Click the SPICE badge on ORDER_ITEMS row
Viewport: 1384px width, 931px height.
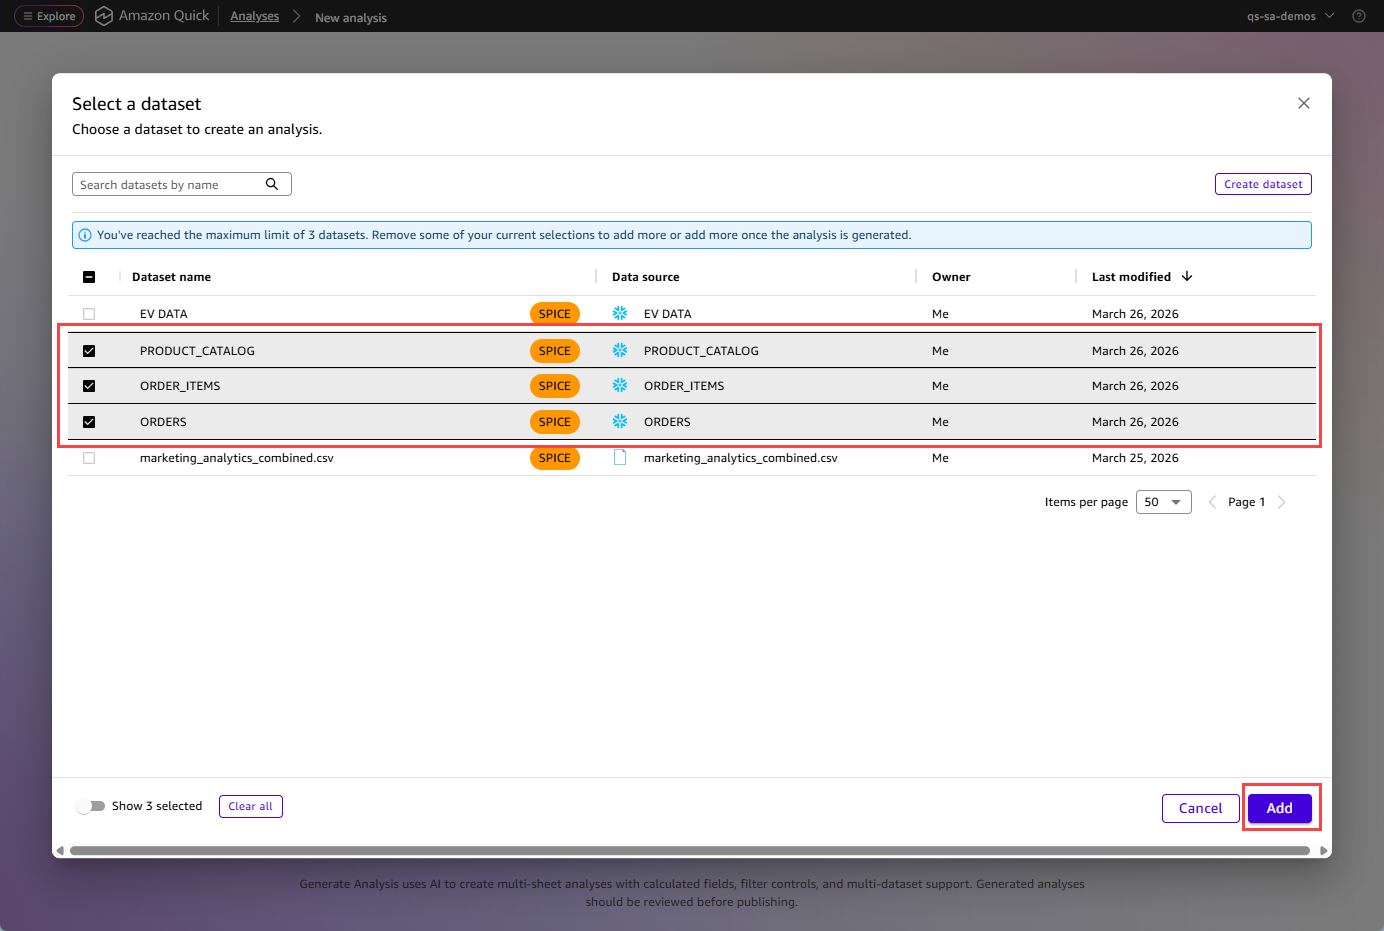pyautogui.click(x=554, y=385)
